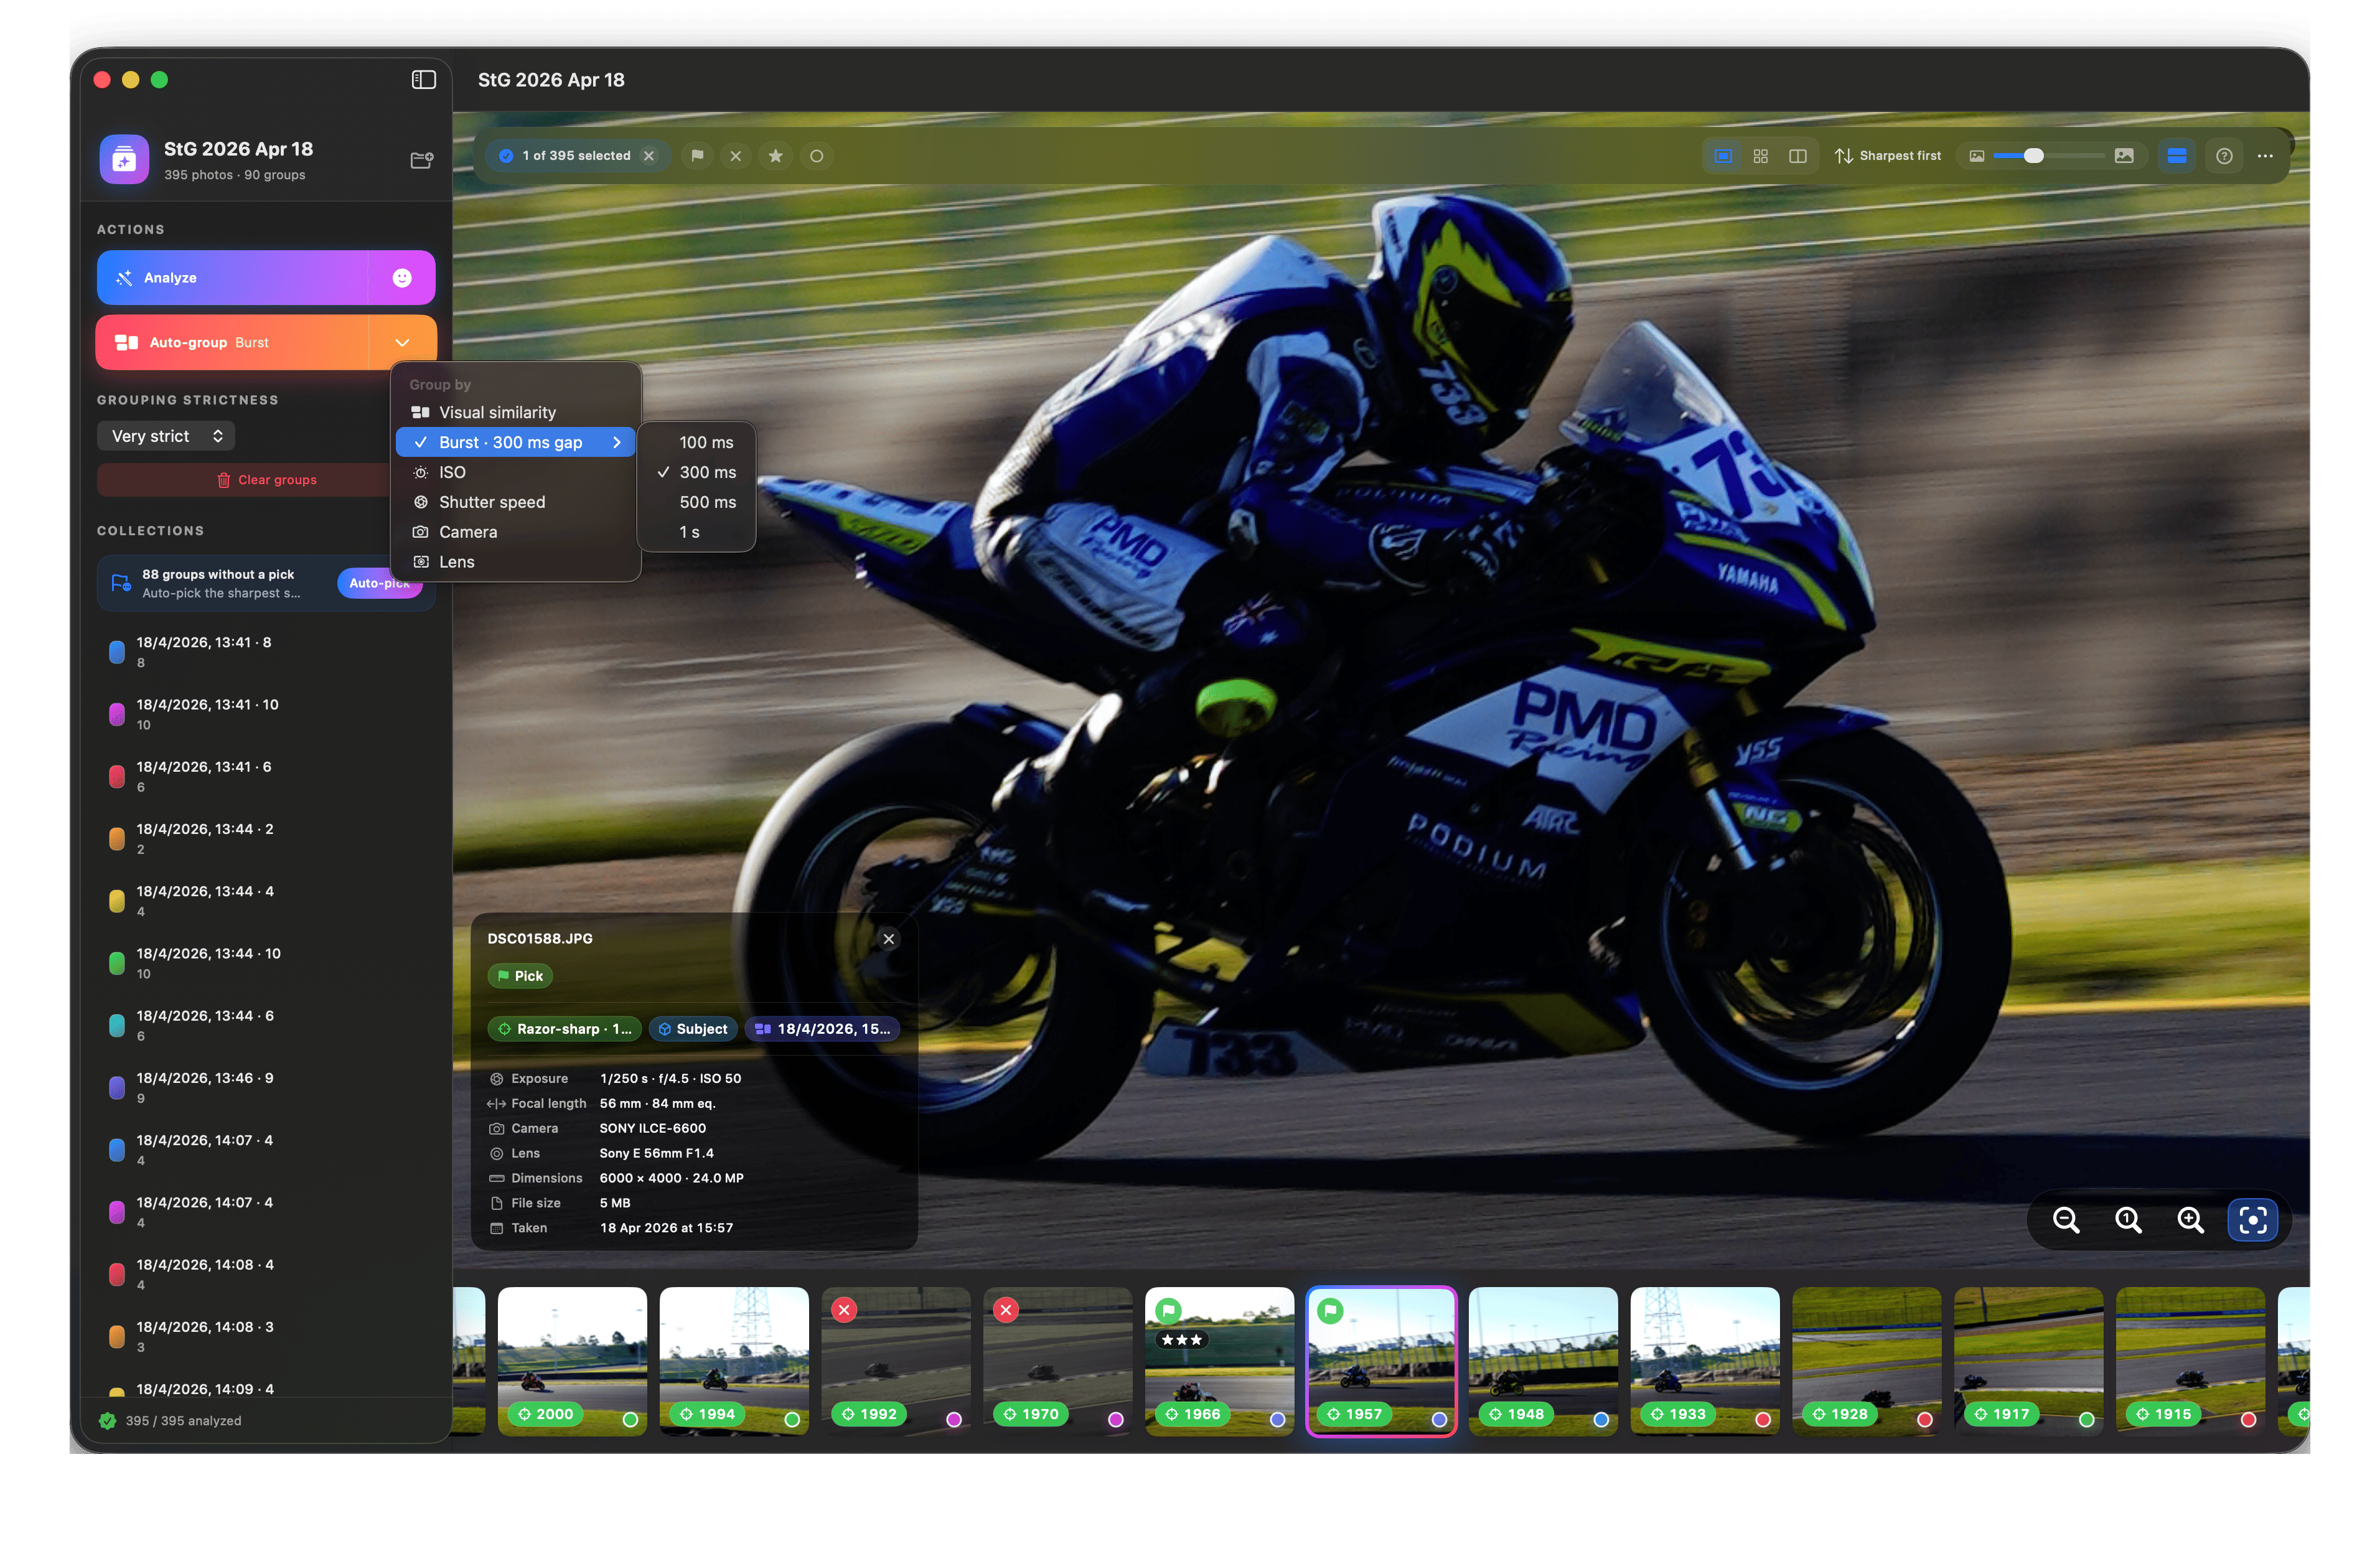The image size is (2380, 1546).
Task: Open the Sharpest first sort menu
Action: click(x=1887, y=156)
